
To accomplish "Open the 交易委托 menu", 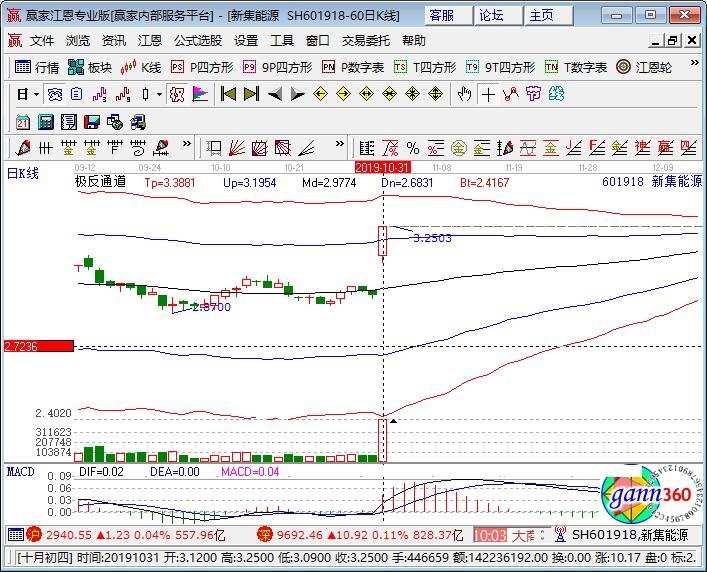I will [365, 41].
